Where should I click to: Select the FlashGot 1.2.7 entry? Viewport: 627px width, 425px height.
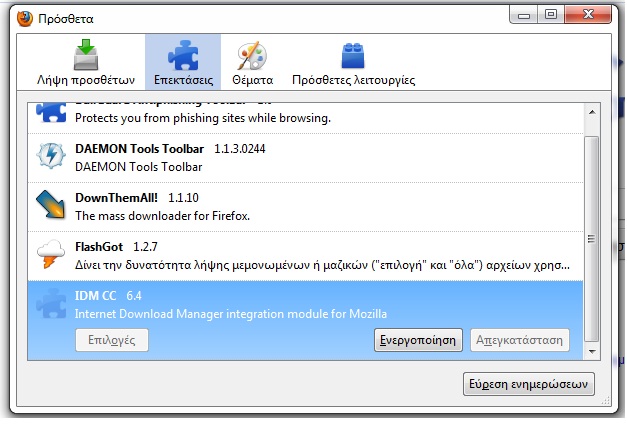305,256
